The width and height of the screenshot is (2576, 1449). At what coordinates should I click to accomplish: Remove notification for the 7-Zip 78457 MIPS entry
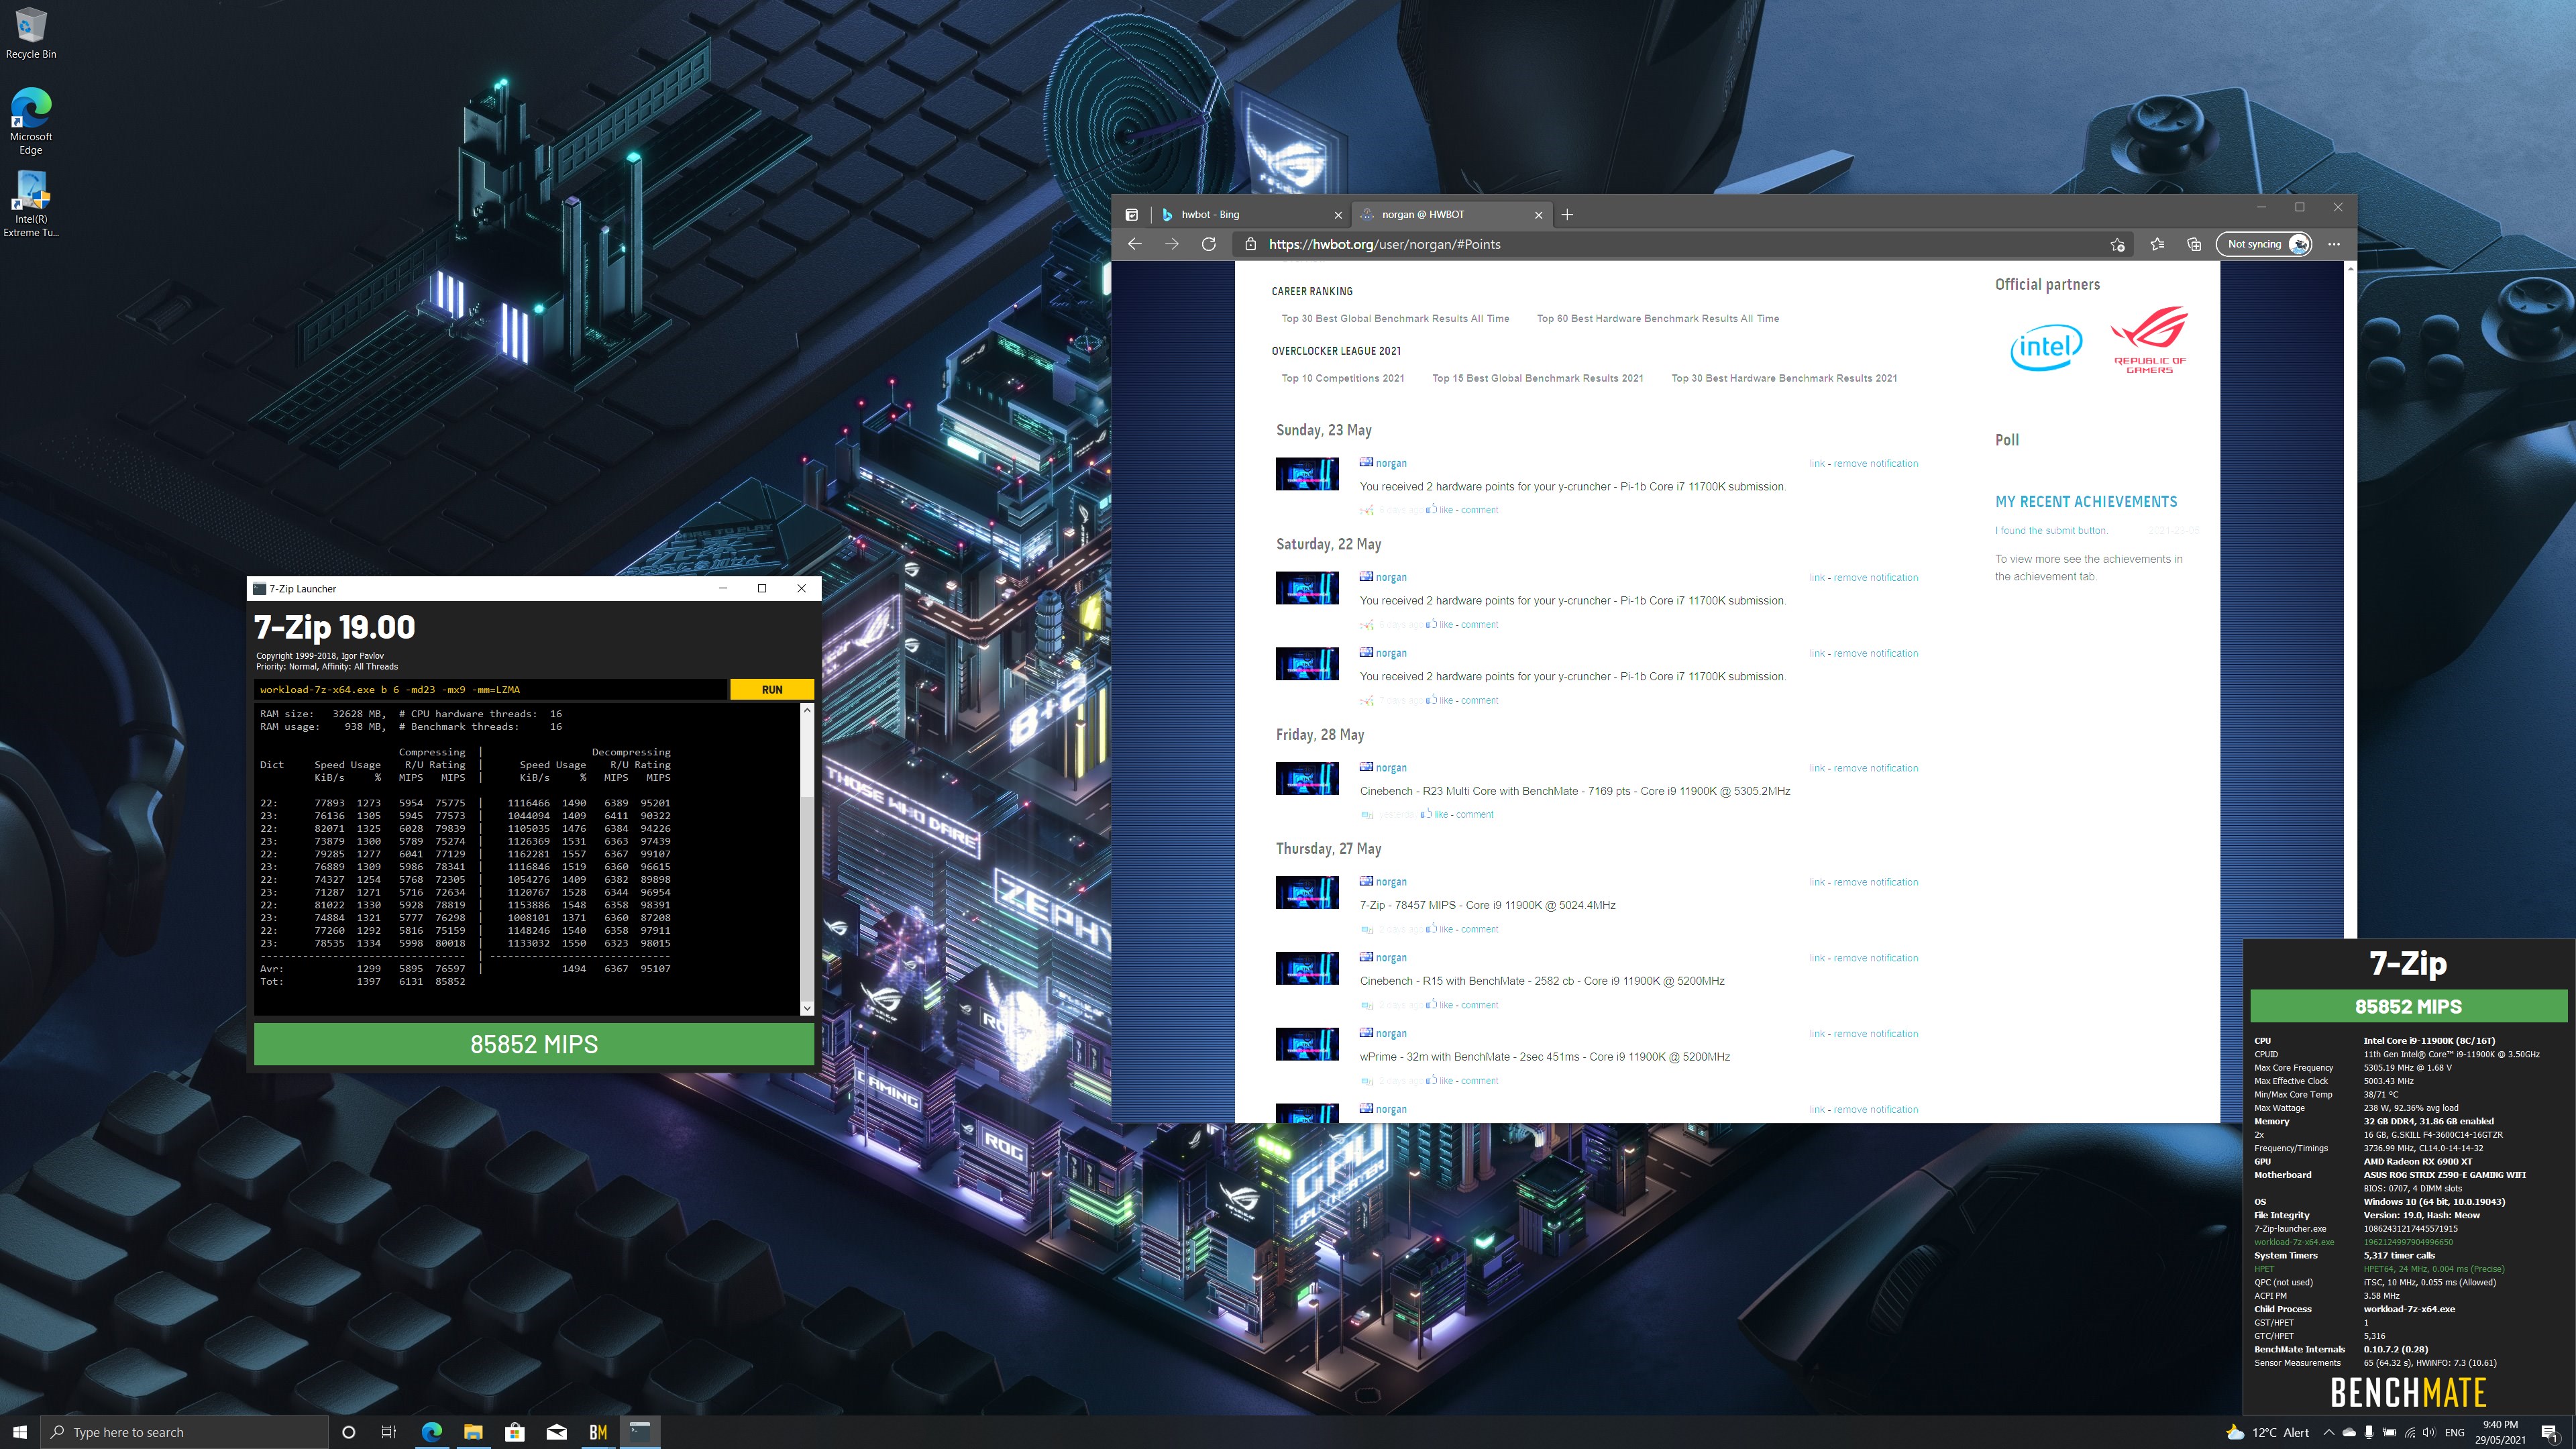point(1875,882)
